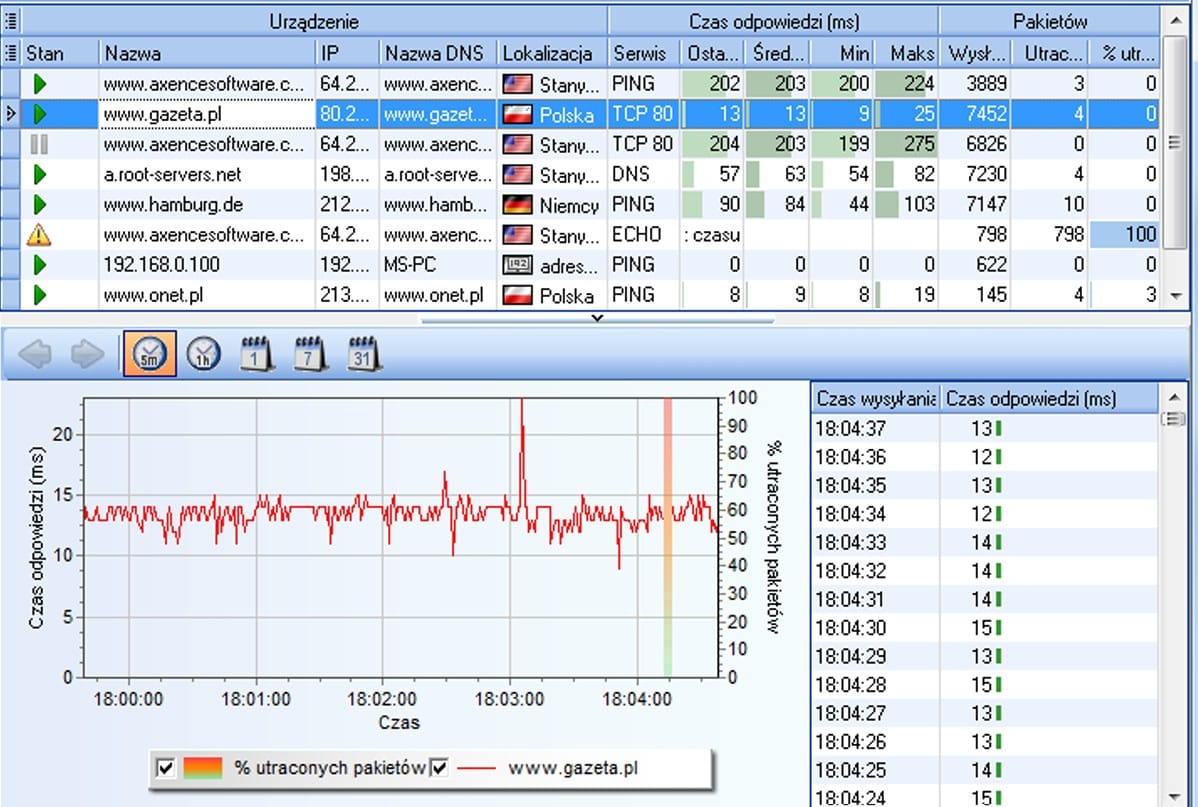Screen dimensions: 1198x807
Task: Collapse the chart panel using splitter chevron
Action: coord(597,318)
